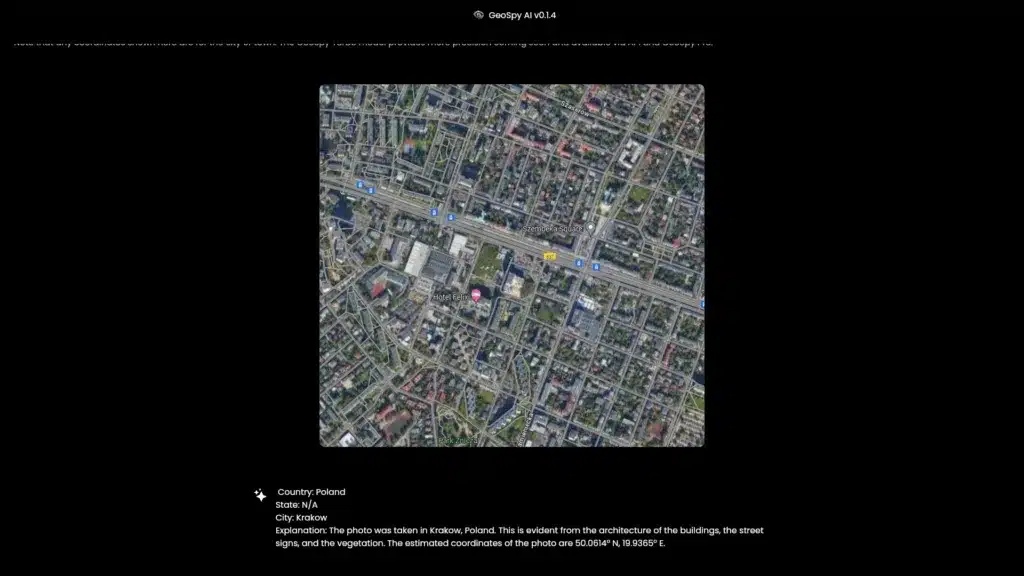This screenshot has width=1024, height=576.
Task: Click the sparkle icon beside the results
Action: pyautogui.click(x=260, y=495)
